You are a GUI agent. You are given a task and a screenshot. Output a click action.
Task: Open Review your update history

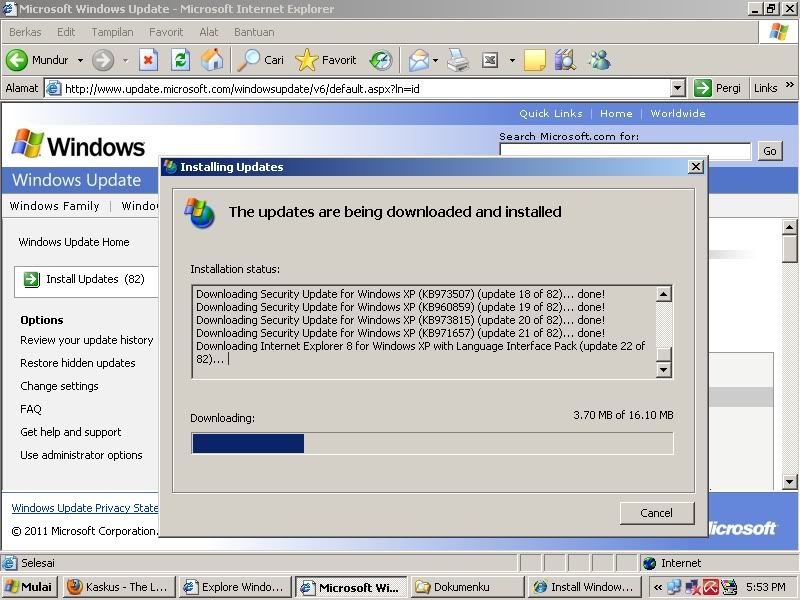(x=87, y=340)
